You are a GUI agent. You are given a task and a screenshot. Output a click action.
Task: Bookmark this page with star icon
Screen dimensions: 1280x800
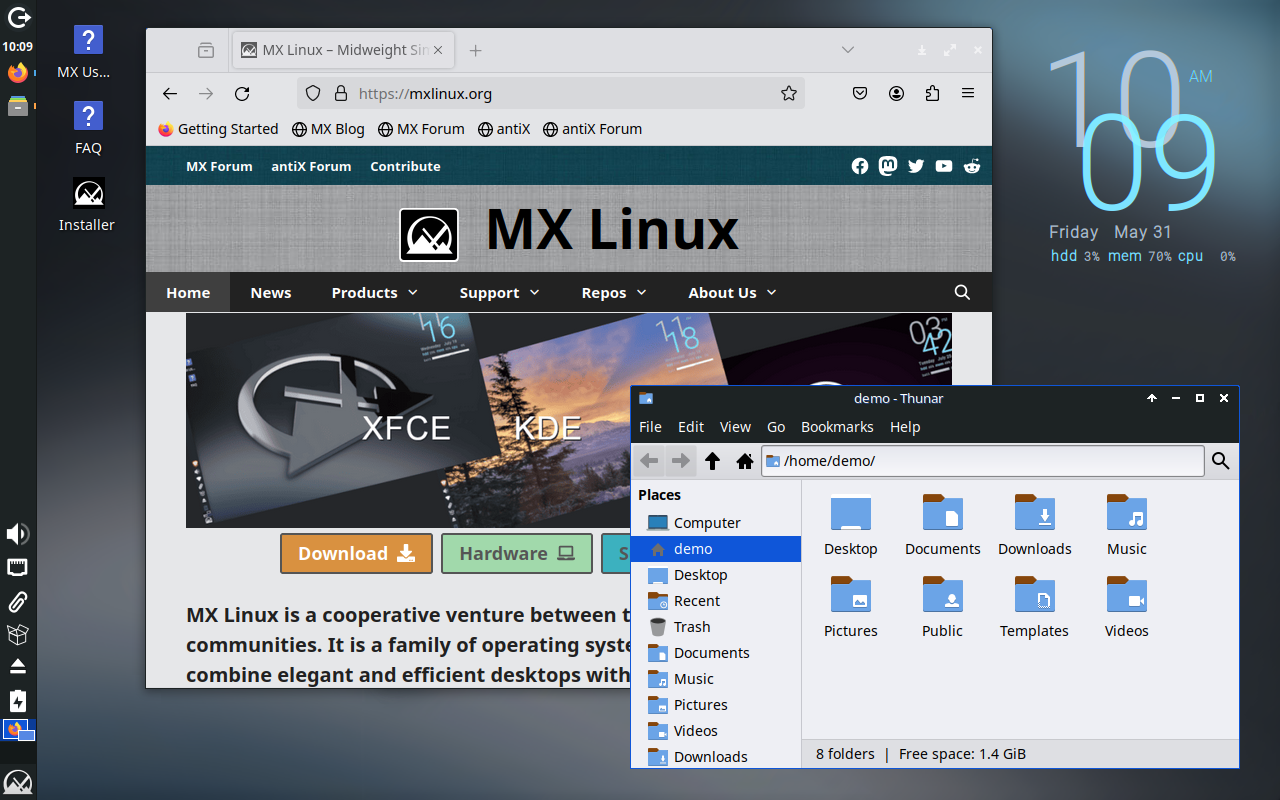(x=788, y=93)
